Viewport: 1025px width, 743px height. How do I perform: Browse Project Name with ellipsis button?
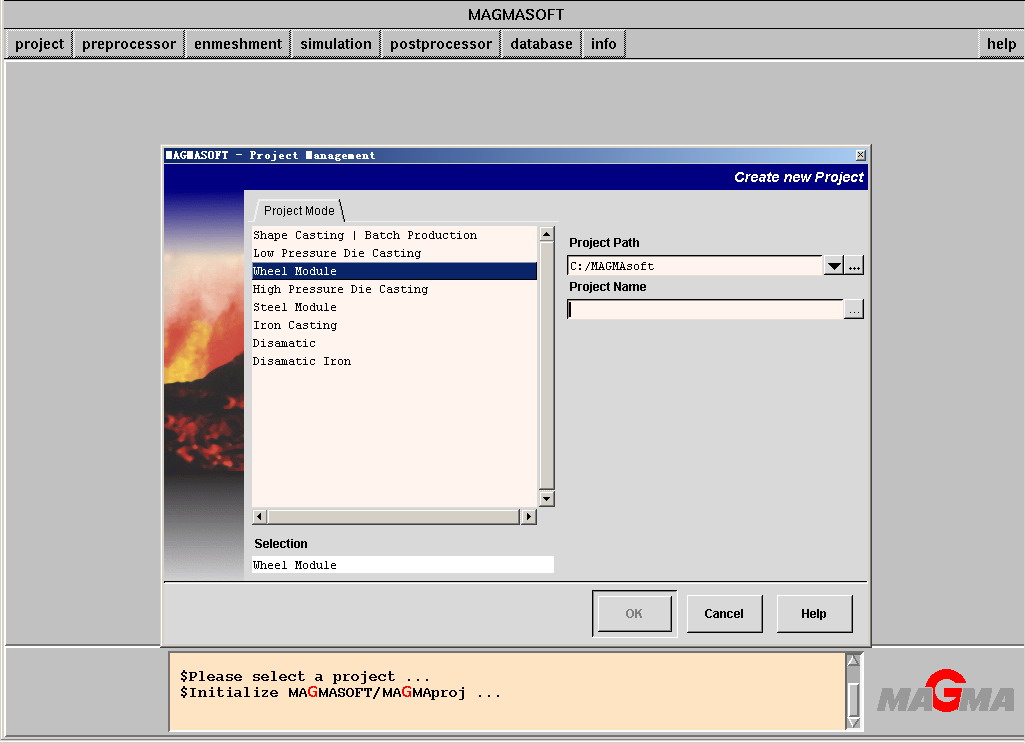854,309
